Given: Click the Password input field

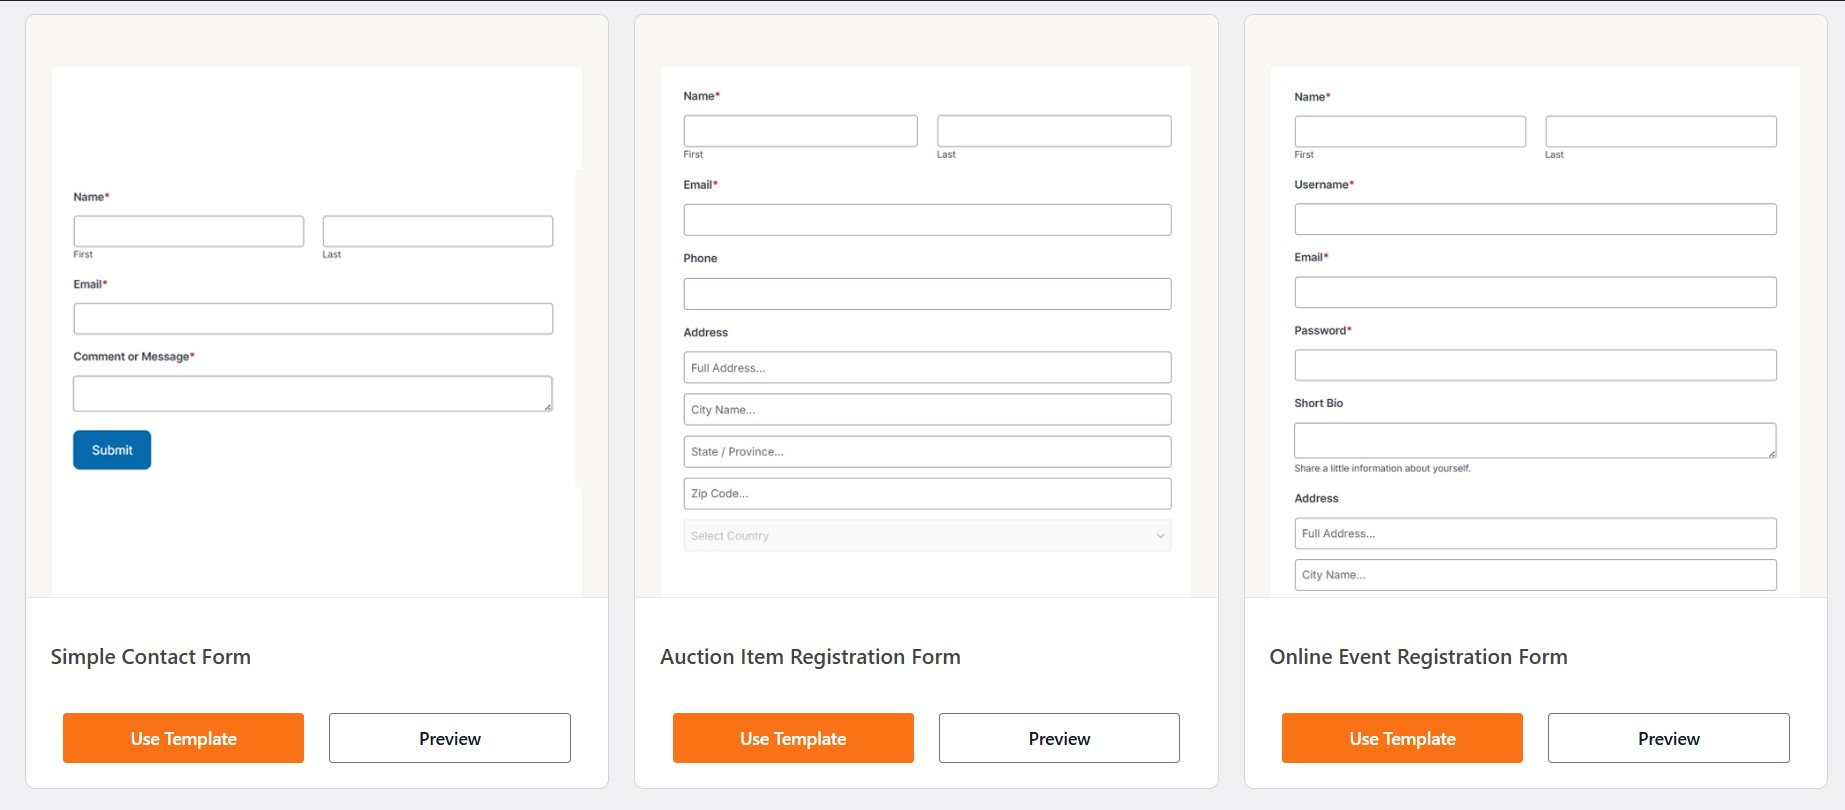Looking at the screenshot, I should pyautogui.click(x=1535, y=365).
